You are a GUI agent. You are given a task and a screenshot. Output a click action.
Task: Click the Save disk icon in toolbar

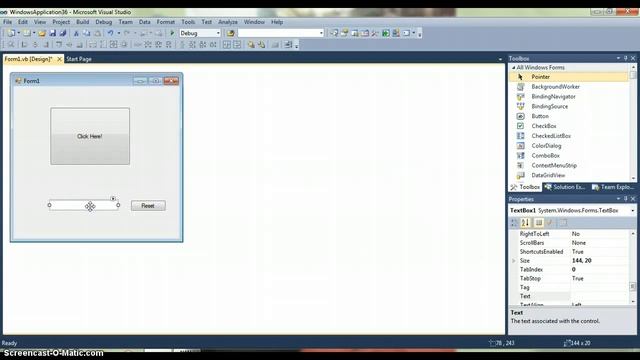click(x=53, y=33)
